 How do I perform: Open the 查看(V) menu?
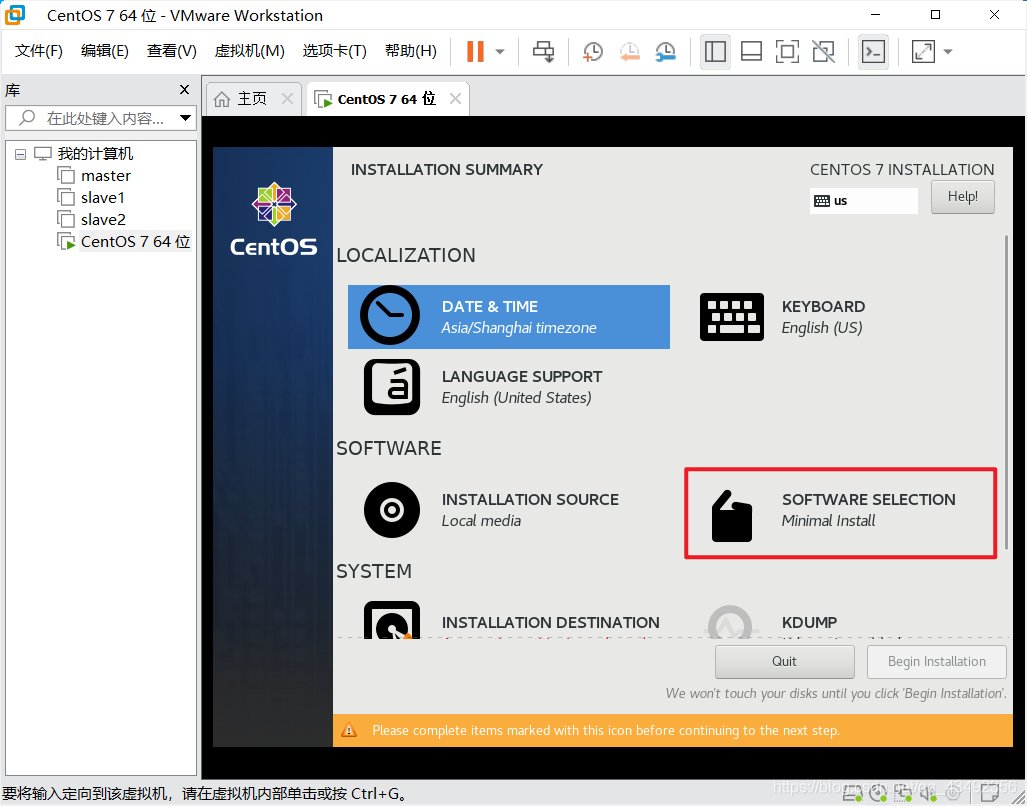point(172,51)
